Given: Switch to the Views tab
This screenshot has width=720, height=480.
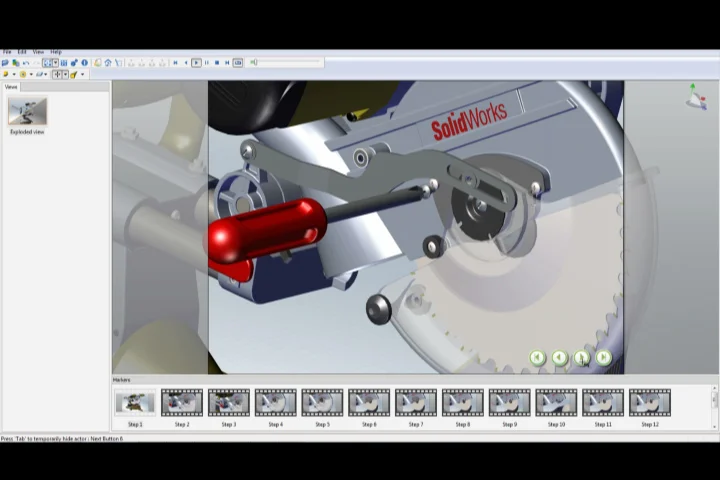Looking at the screenshot, I should [12, 87].
